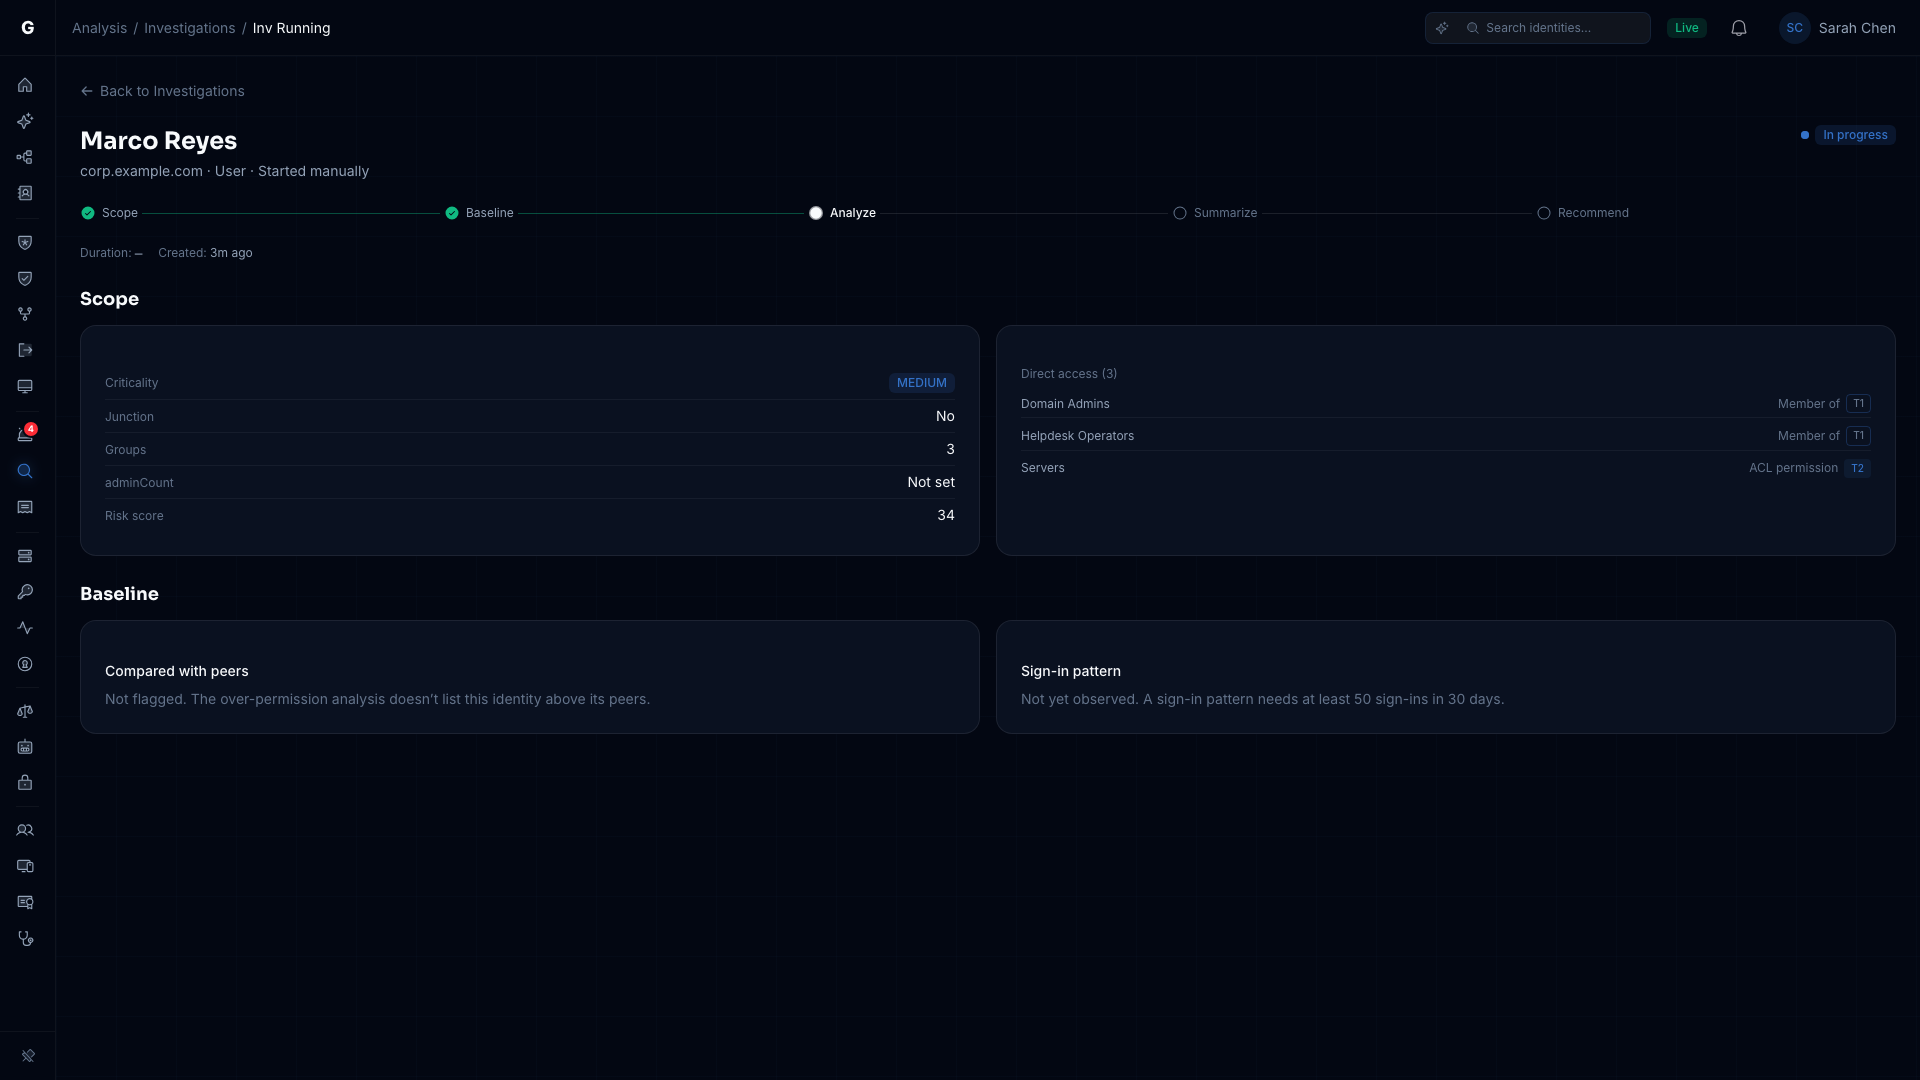Open the shield with checkmark sidebar icon
This screenshot has width=1920, height=1080.
pyautogui.click(x=25, y=278)
